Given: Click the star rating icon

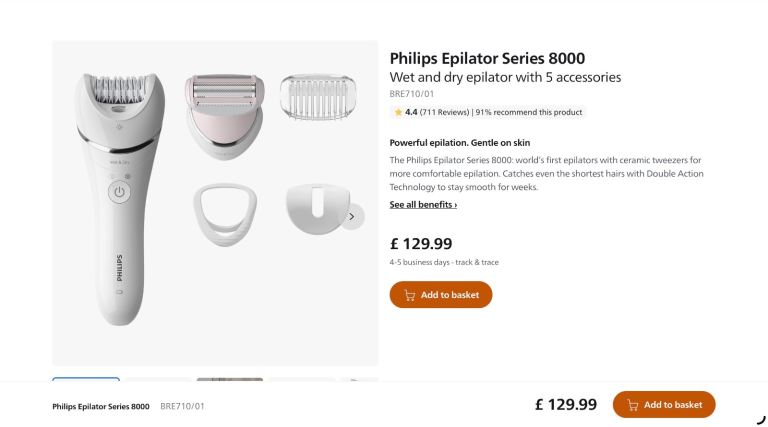Looking at the screenshot, I should point(398,112).
